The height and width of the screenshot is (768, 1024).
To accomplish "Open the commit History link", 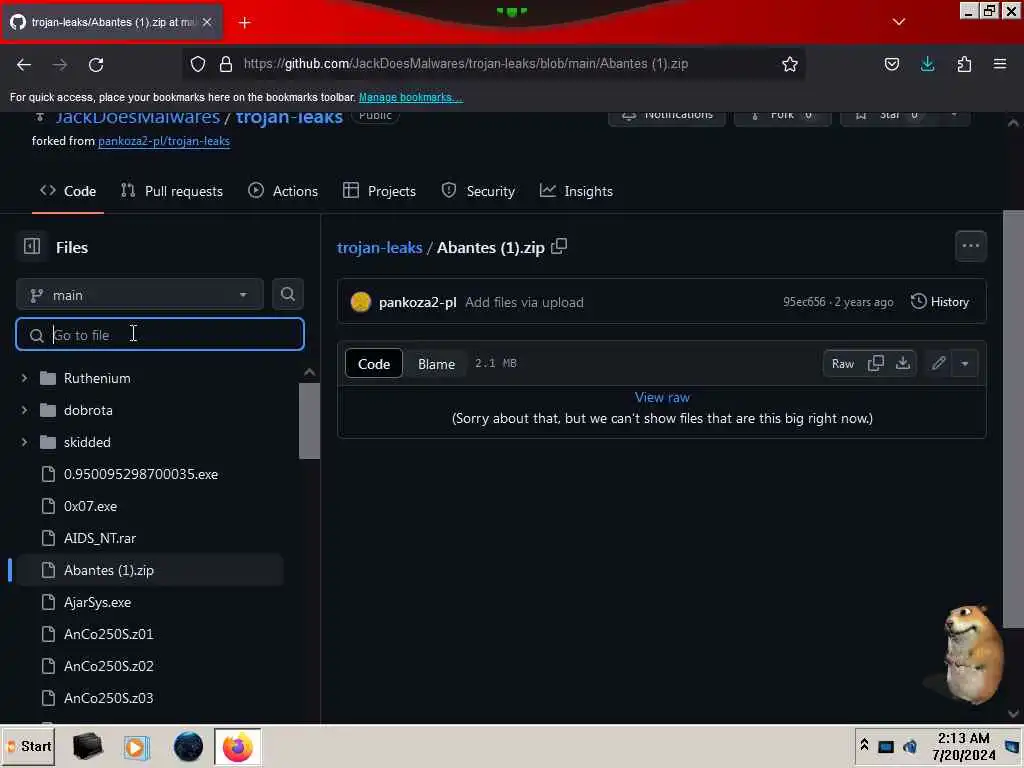I will tap(940, 302).
